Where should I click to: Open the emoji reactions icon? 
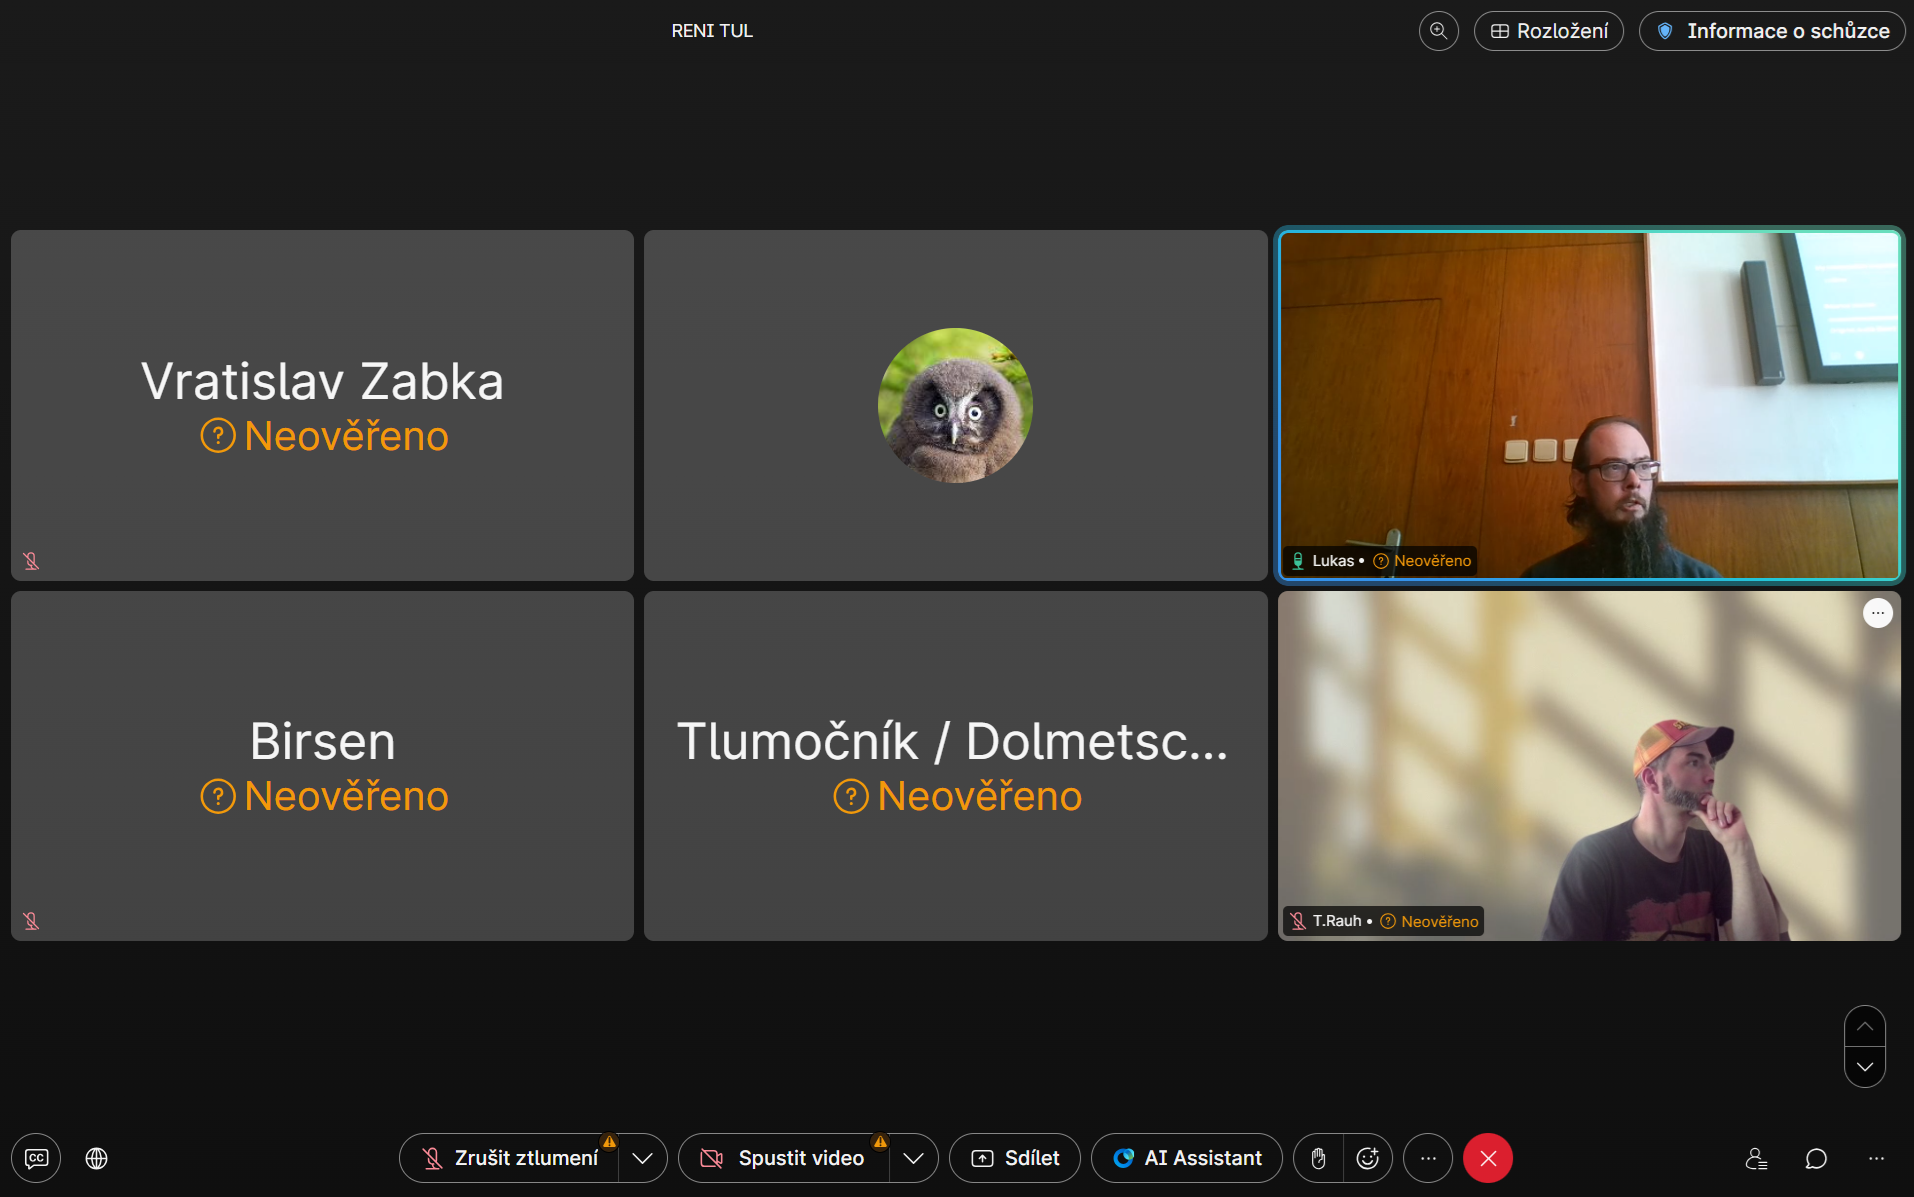[x=1367, y=1158]
